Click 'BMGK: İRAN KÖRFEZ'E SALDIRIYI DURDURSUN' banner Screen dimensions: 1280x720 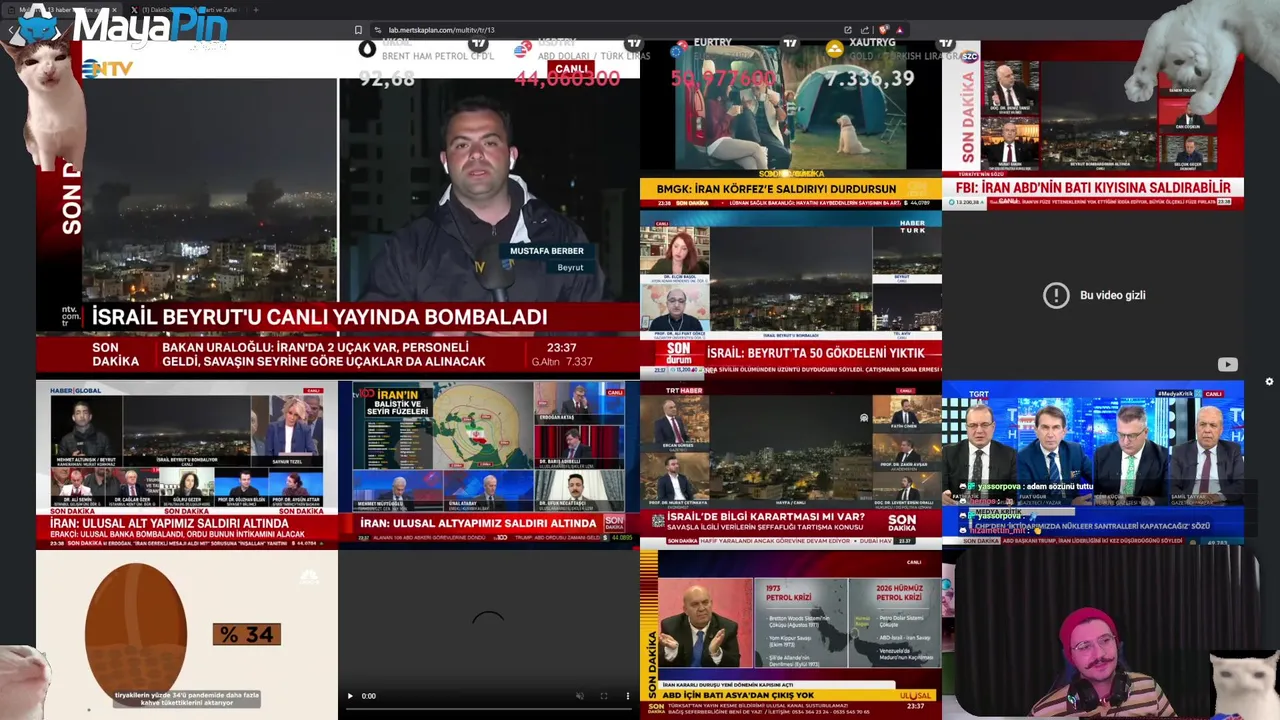[776, 188]
